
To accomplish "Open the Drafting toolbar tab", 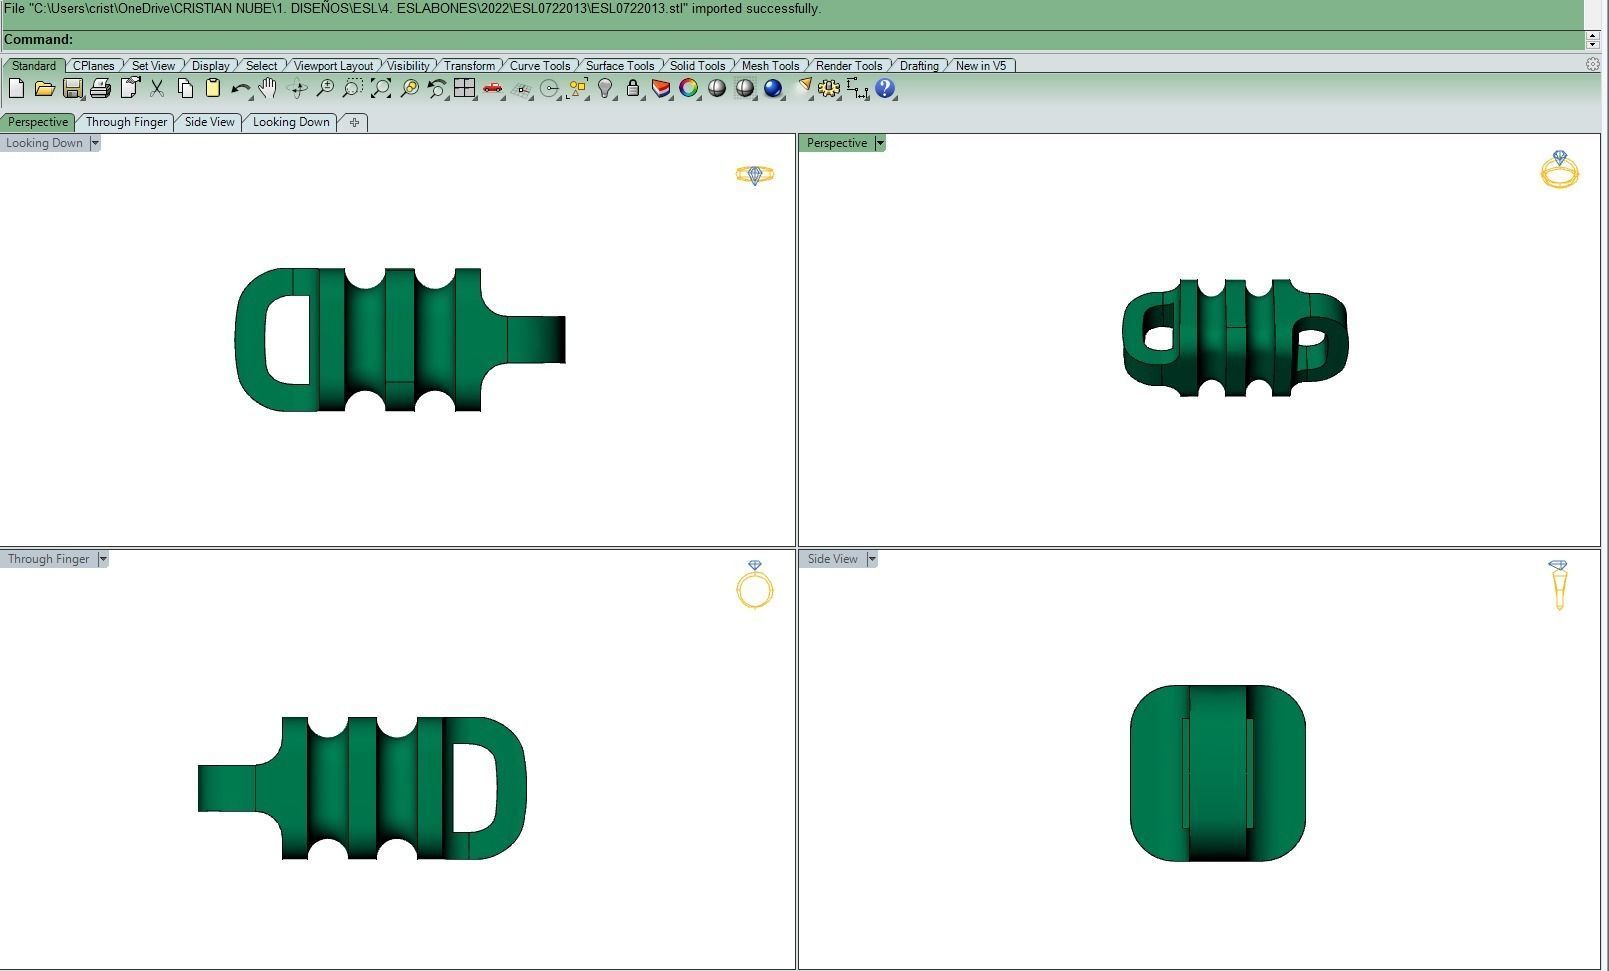I will [x=919, y=66].
